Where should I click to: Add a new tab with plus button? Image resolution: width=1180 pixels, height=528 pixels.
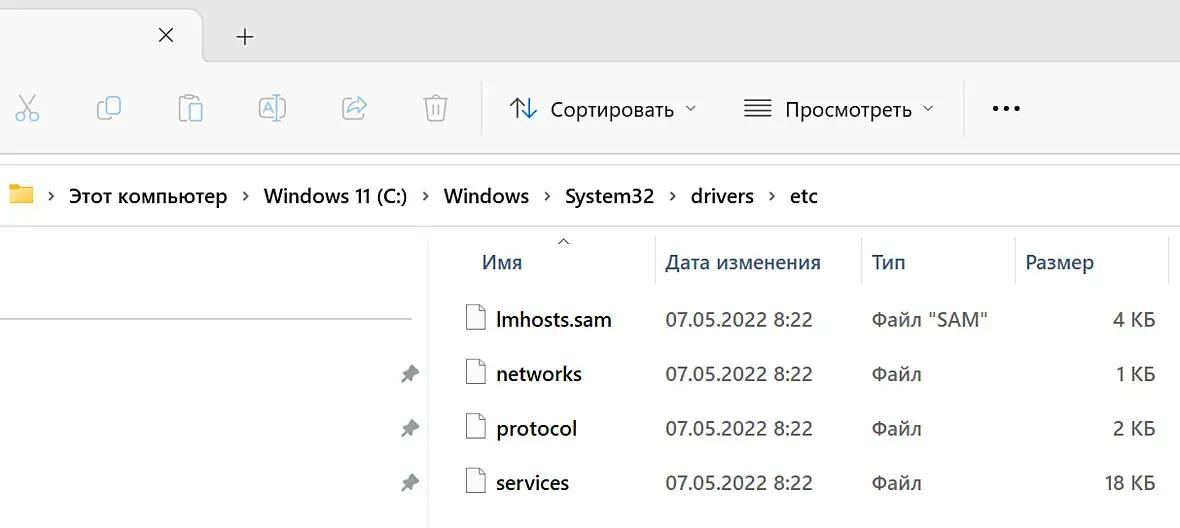(x=245, y=37)
